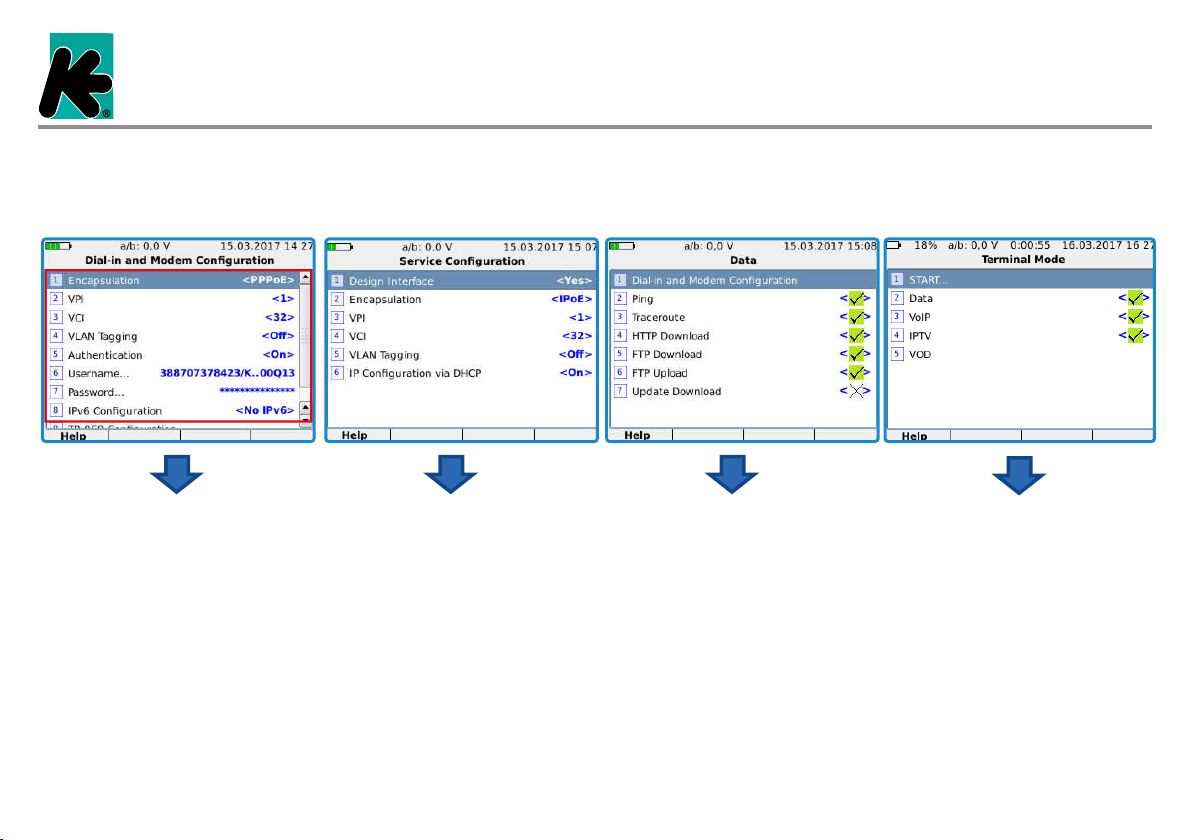Uncheck FTP Upload in the Data screen
The image size is (1192, 840).
[855, 372]
